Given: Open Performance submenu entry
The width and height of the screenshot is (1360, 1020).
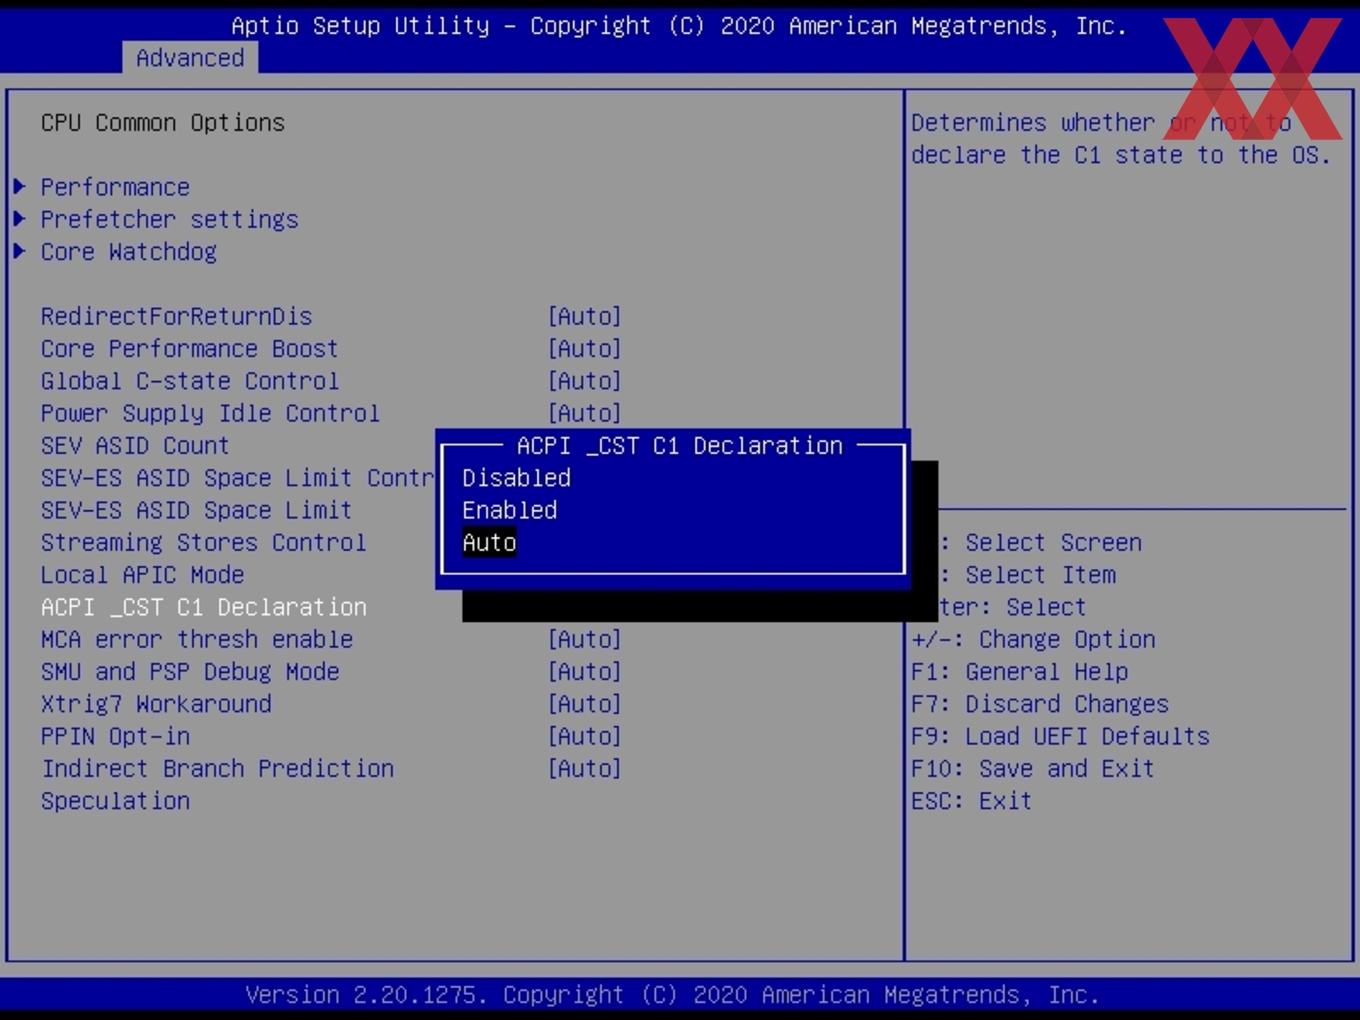Looking at the screenshot, I should 115,187.
